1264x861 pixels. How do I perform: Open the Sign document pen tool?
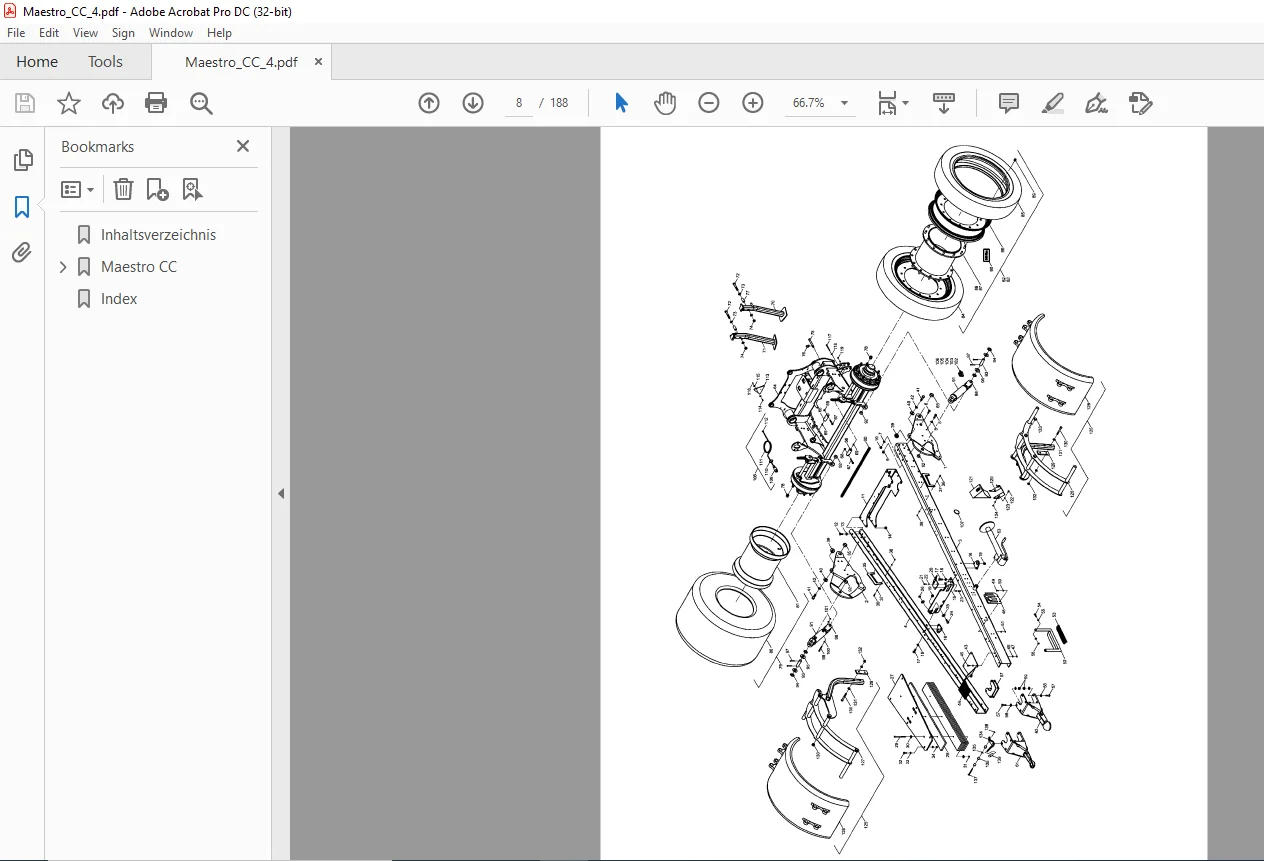tap(1096, 103)
